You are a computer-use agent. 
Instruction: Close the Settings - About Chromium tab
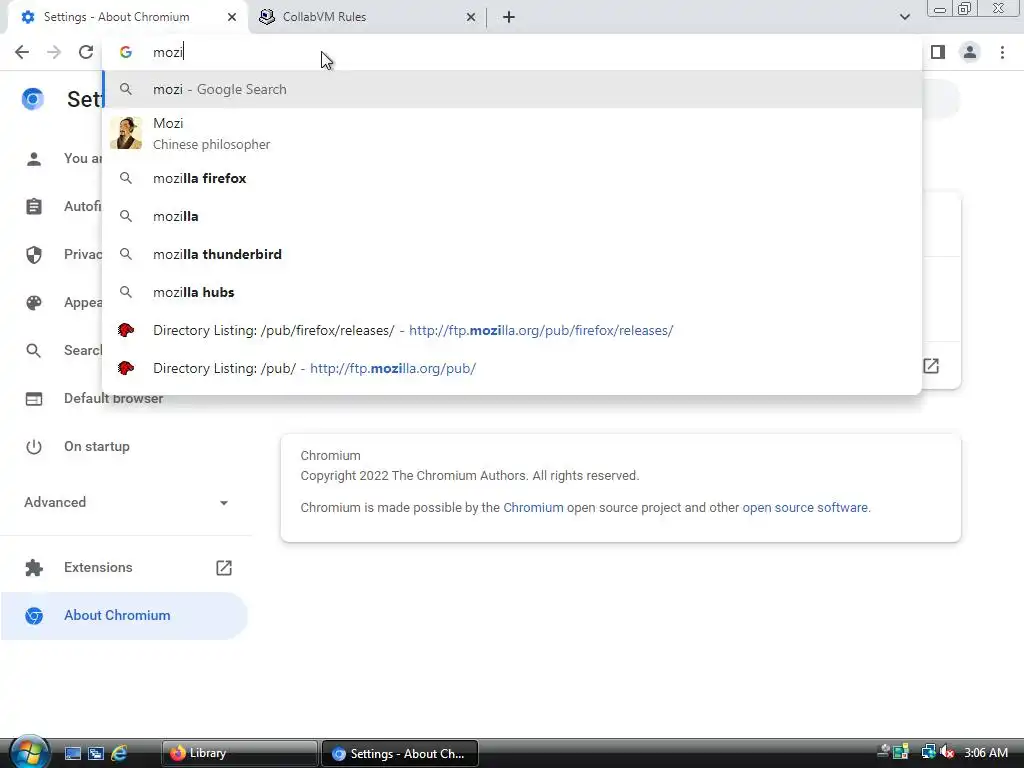pos(232,17)
